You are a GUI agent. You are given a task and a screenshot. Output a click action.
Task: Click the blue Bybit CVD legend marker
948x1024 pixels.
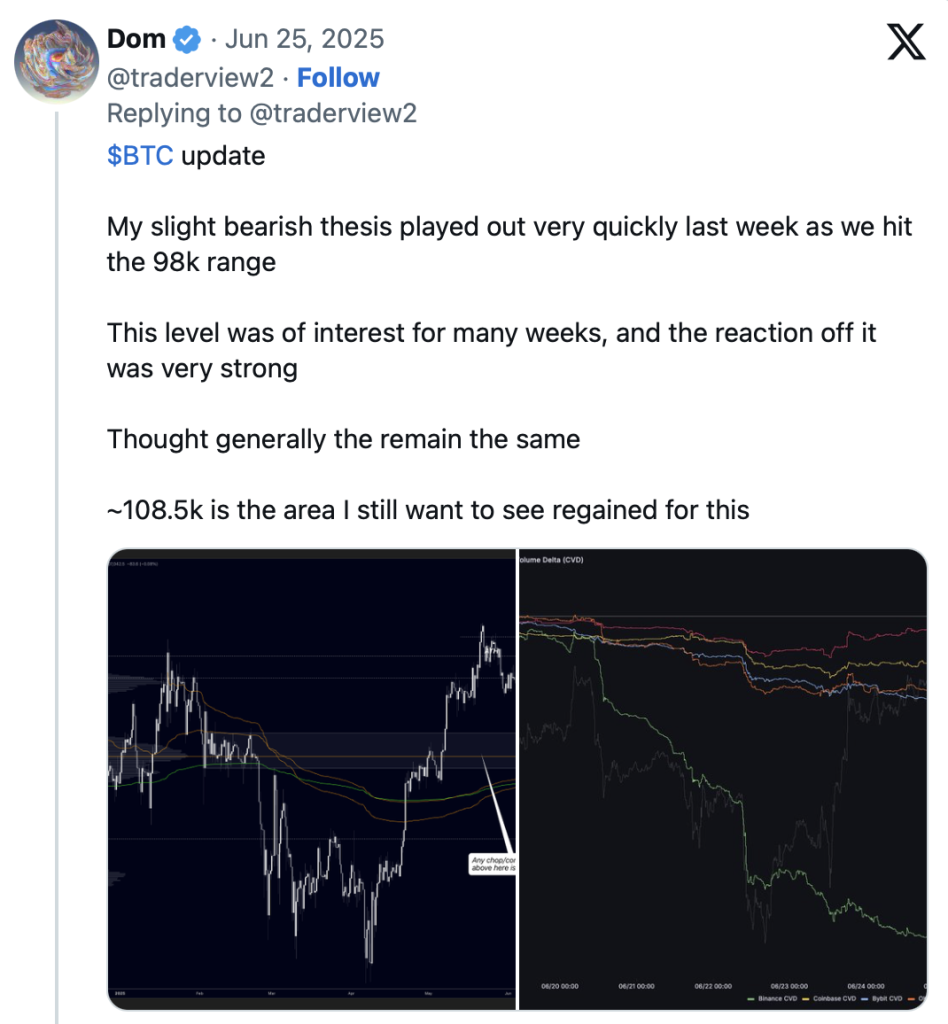pos(864,999)
